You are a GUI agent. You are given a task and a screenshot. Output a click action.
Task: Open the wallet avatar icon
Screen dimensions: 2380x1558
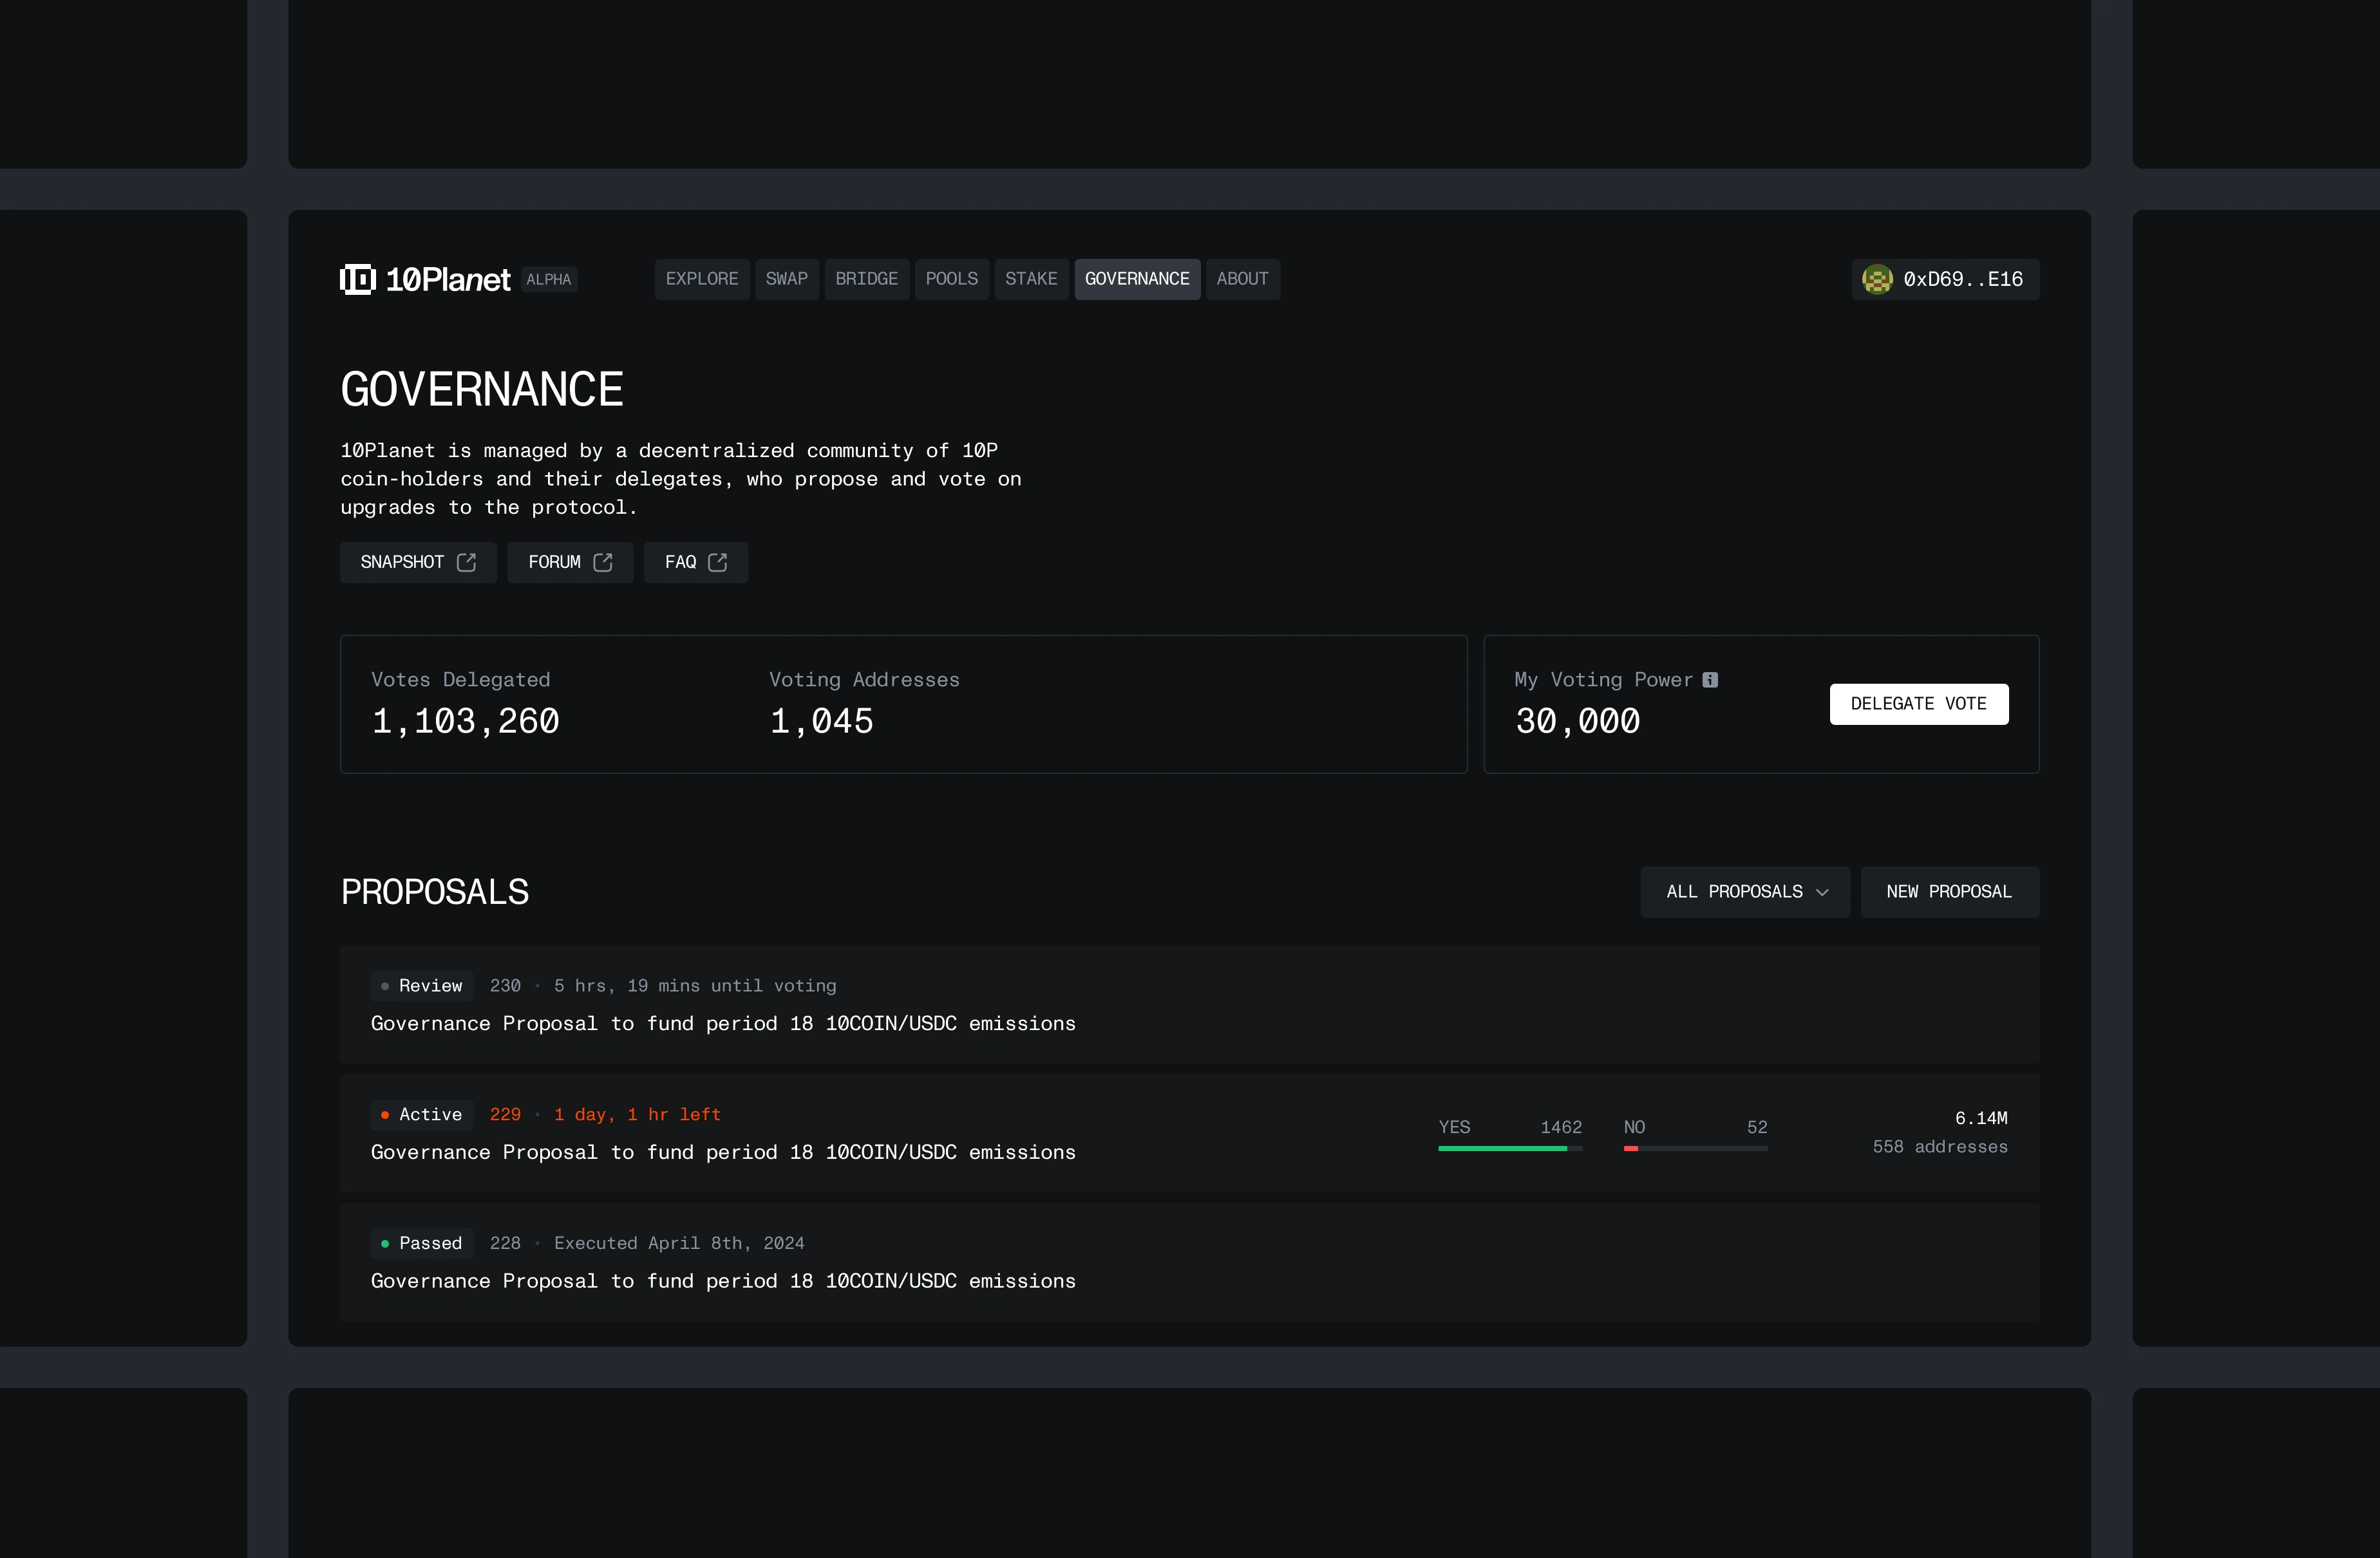coord(1877,279)
